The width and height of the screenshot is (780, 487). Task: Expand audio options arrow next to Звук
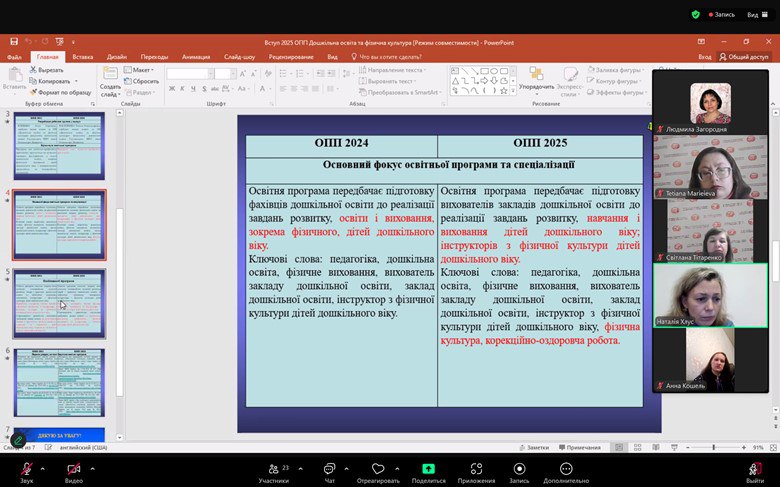tap(45, 468)
